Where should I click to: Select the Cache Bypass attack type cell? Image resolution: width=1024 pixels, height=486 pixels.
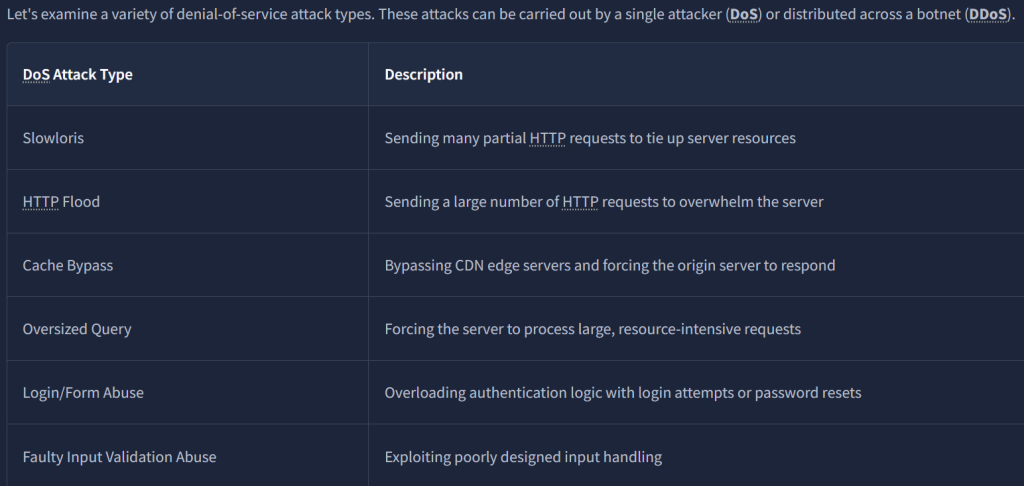[69, 266]
